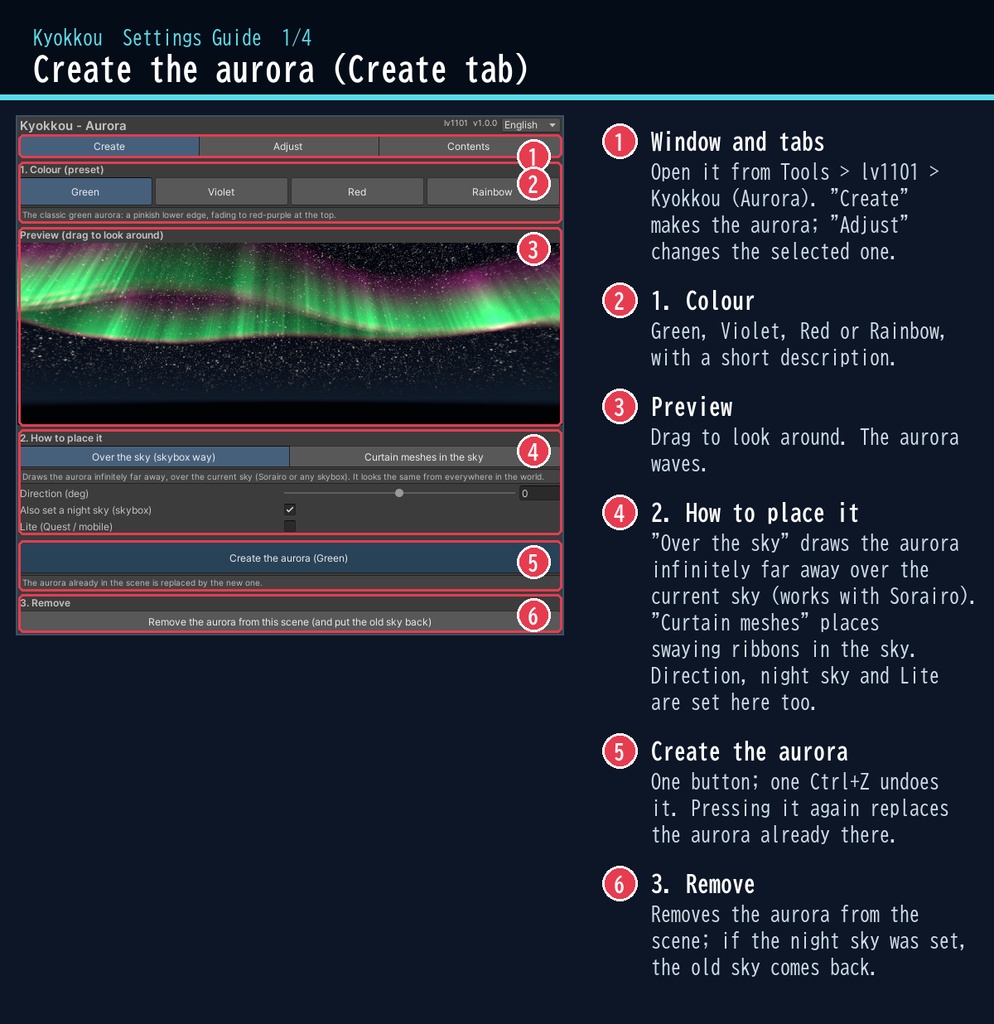Select the Green colour preset
Viewport: 994px width, 1024px height.
(x=86, y=192)
